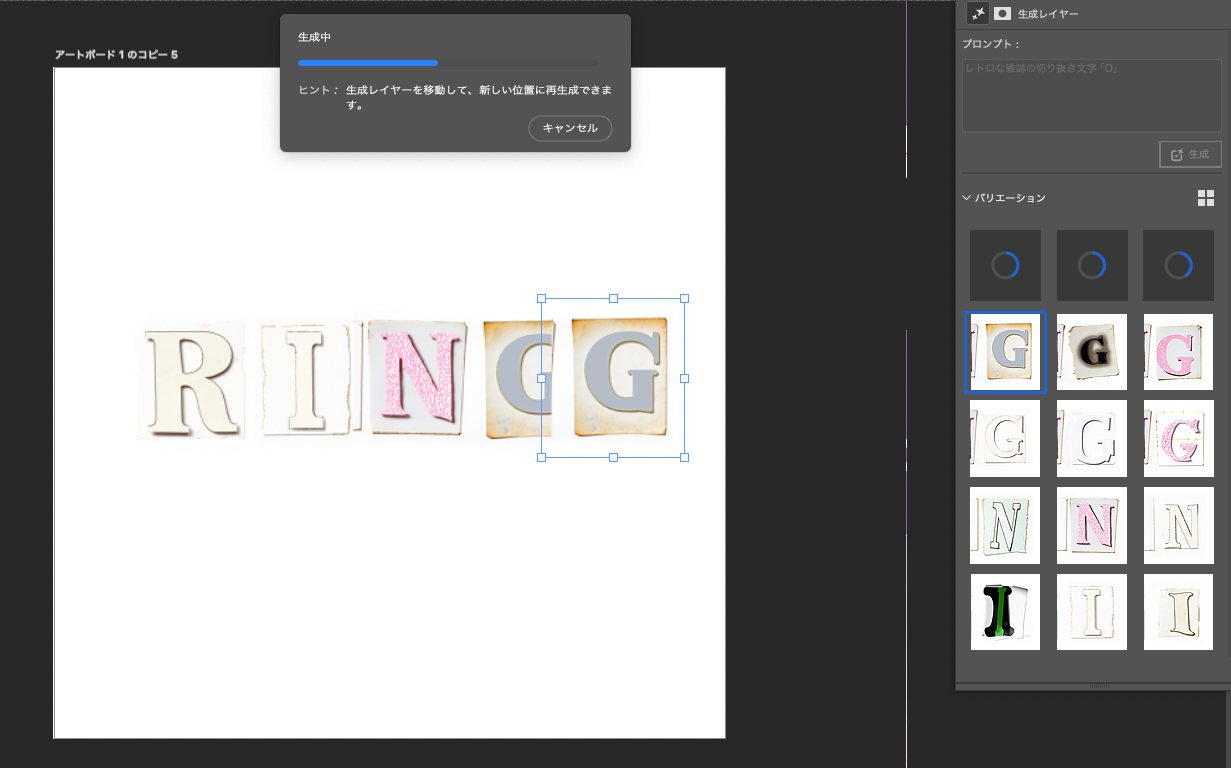Choose the white G variation below the grey G
This screenshot has height=768, width=1231.
tap(1005, 438)
